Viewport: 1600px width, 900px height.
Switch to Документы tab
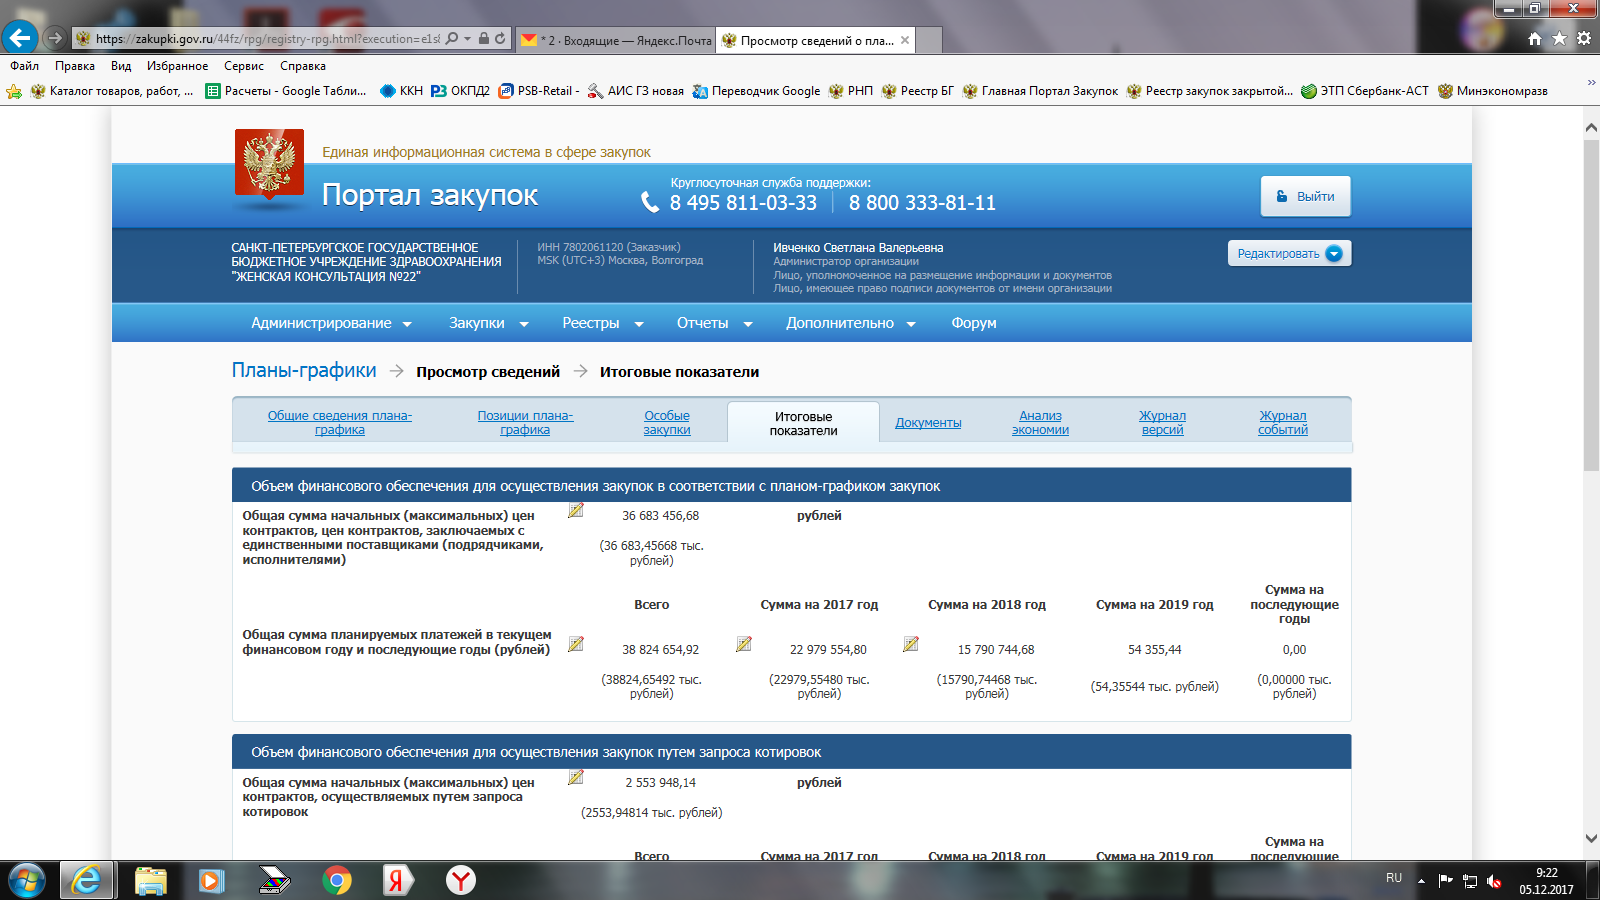click(928, 422)
